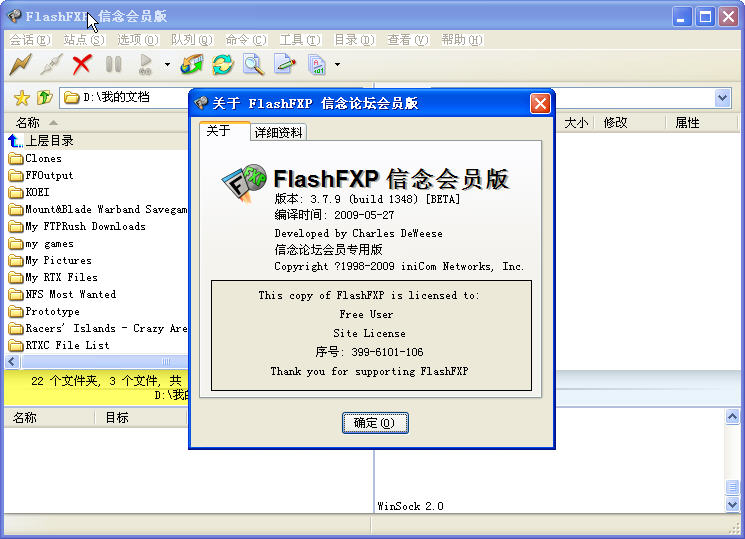Click the red X Abort icon
Screen dimensions: 745x539
82,65
